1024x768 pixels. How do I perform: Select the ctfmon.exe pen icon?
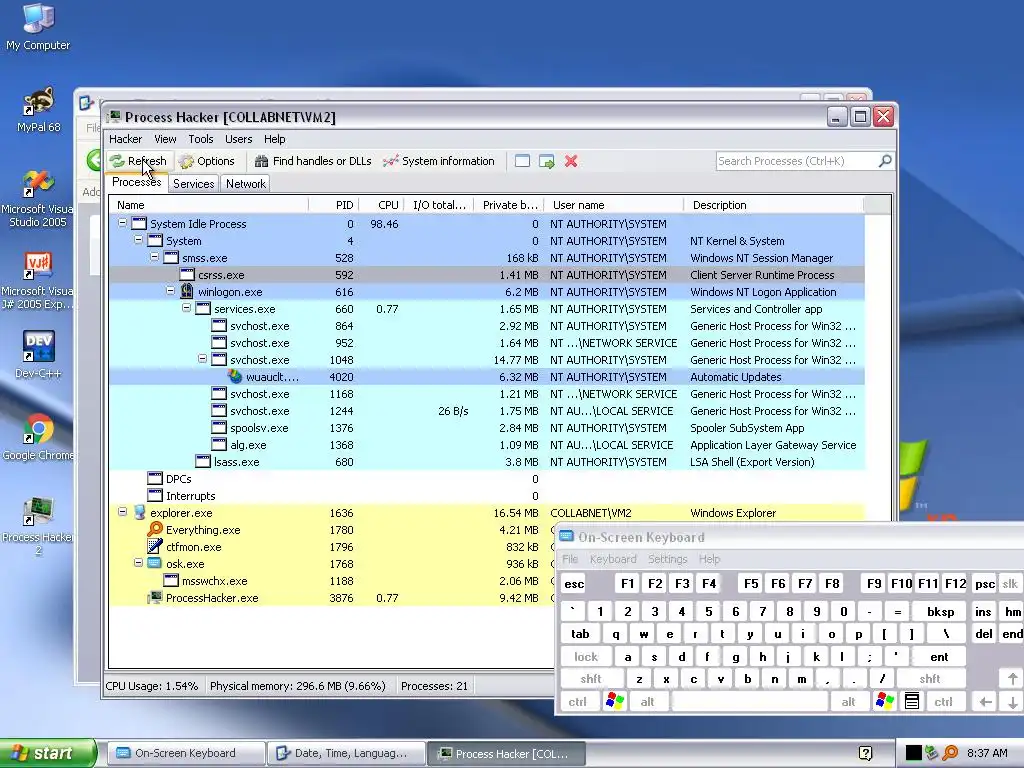155,547
